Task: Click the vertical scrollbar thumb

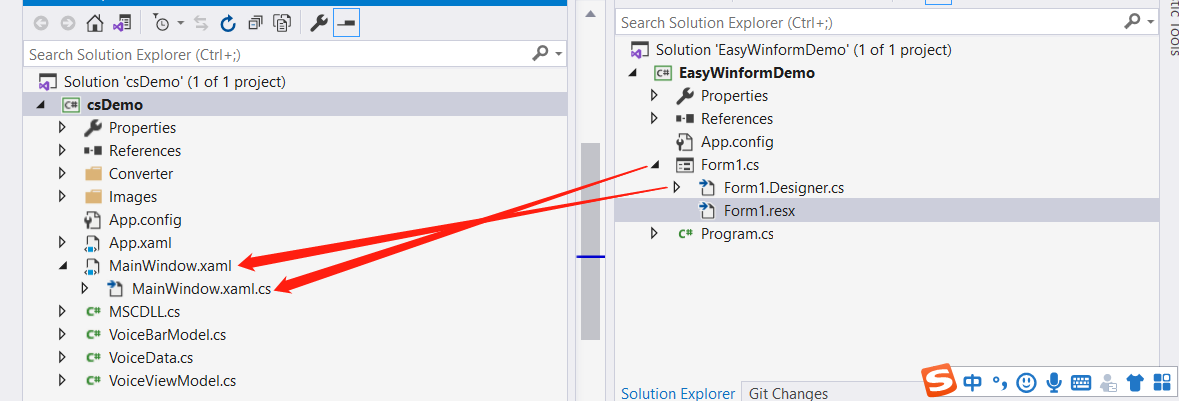Action: [590, 241]
